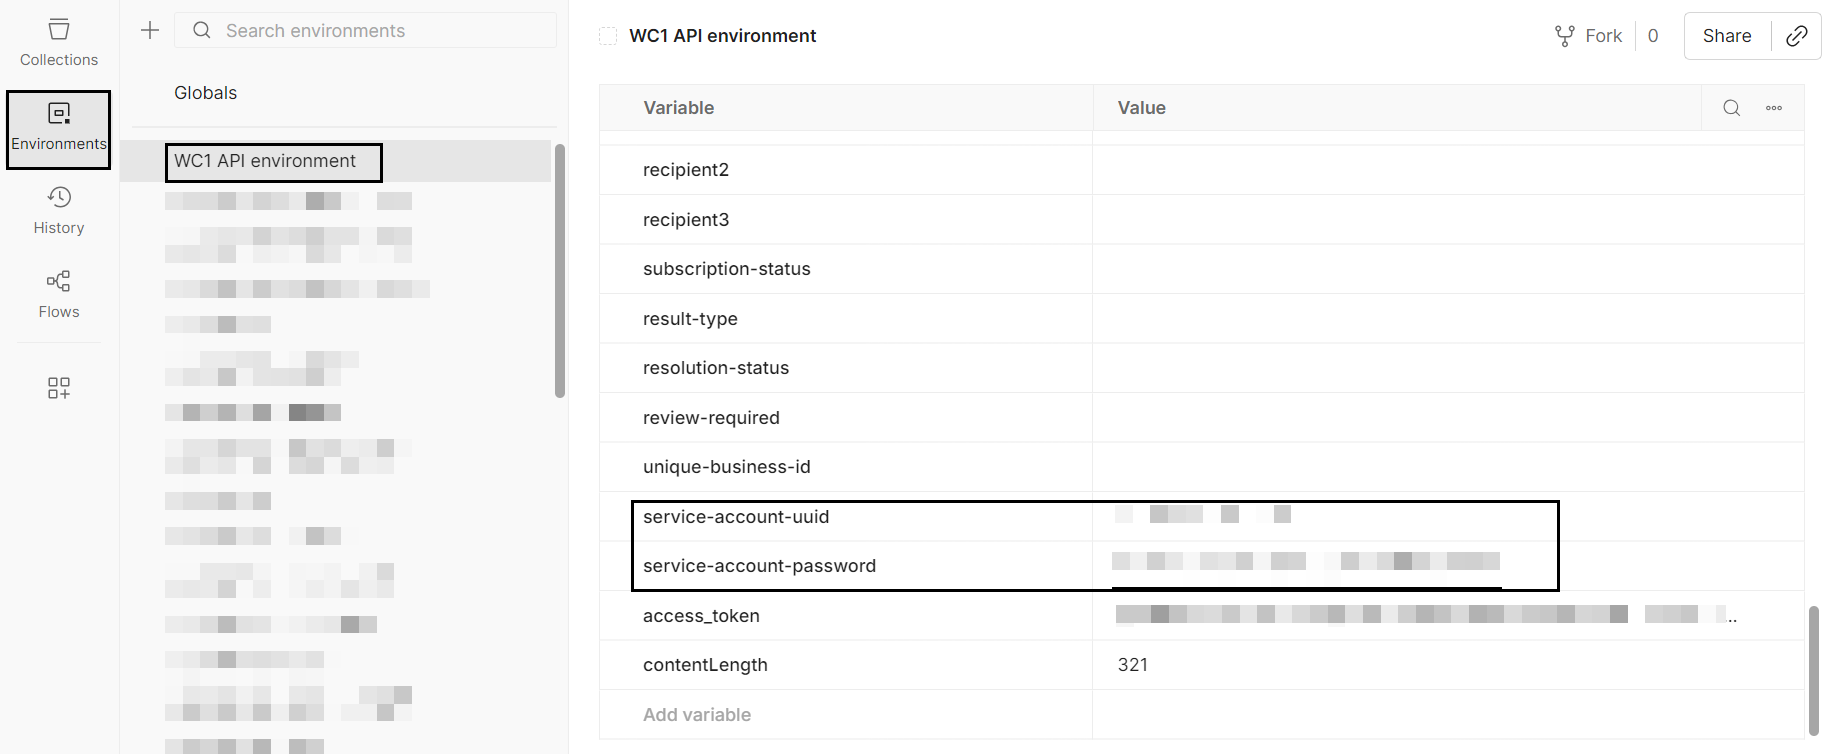Image resolution: width=1831 pixels, height=754 pixels.
Task: Copy the environment link via link icon
Action: [x=1796, y=35]
